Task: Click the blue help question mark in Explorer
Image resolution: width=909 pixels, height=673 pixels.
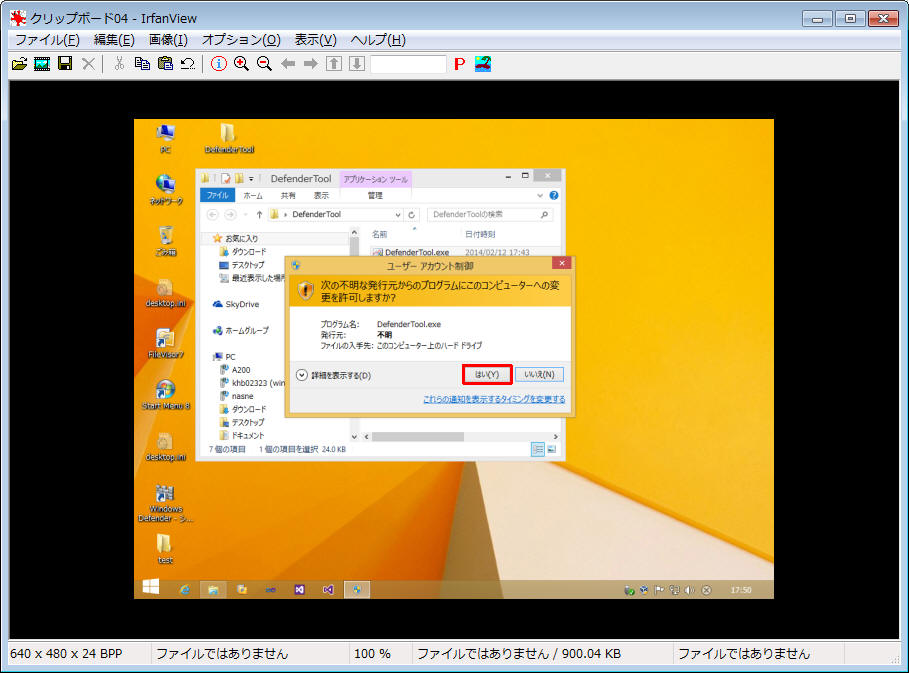Action: coord(554,195)
